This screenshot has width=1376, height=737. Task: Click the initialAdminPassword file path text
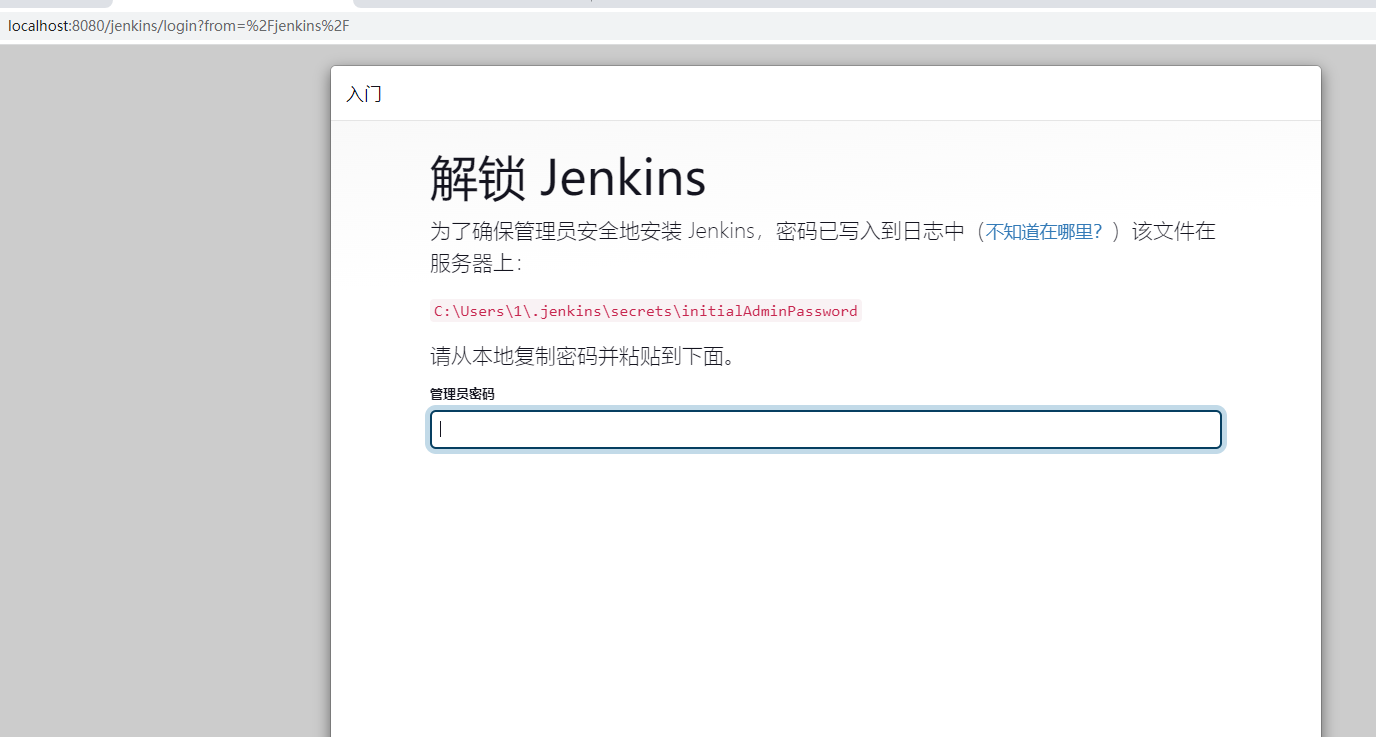[646, 311]
